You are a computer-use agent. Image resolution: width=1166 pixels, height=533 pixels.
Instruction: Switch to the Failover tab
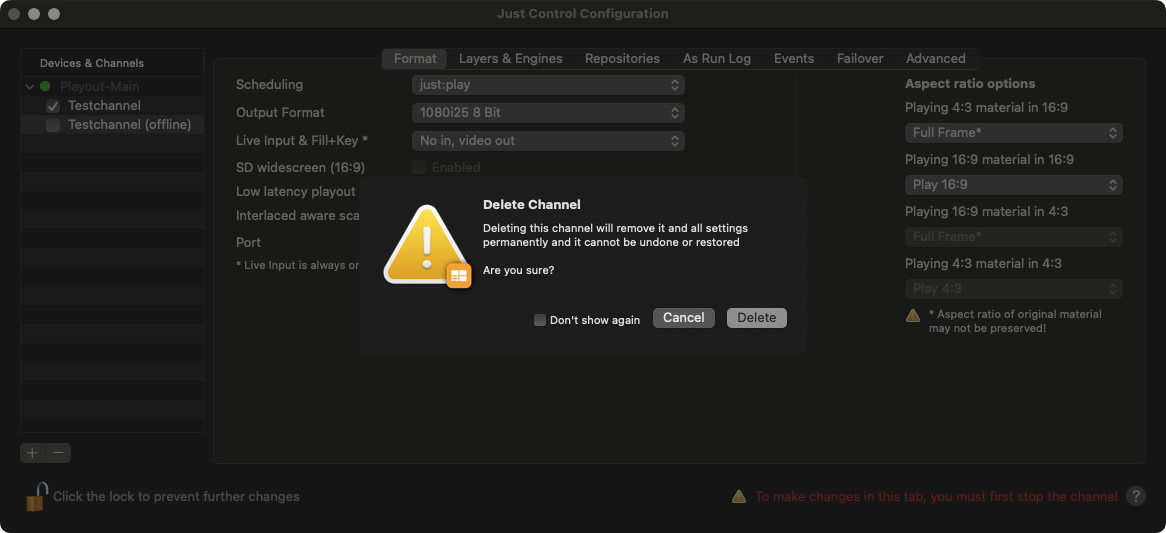860,59
